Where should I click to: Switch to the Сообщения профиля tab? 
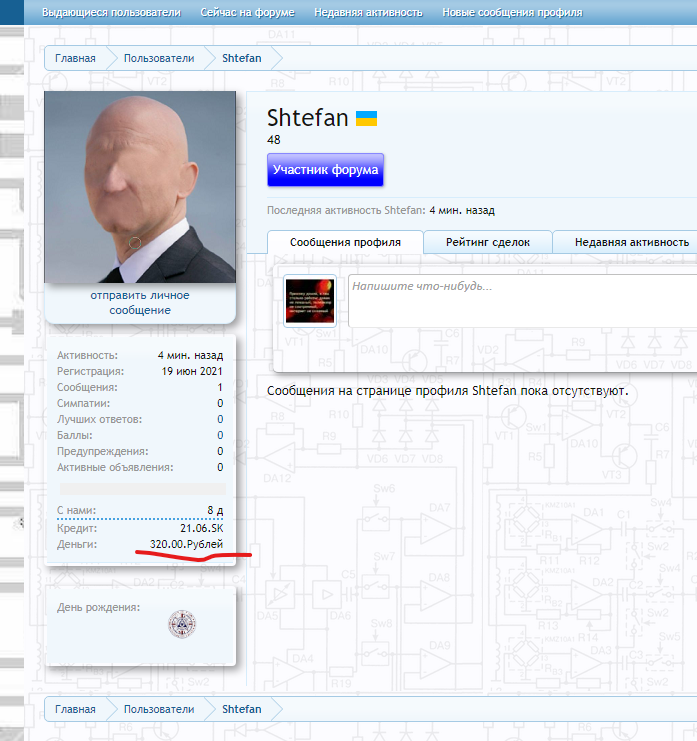[345, 242]
